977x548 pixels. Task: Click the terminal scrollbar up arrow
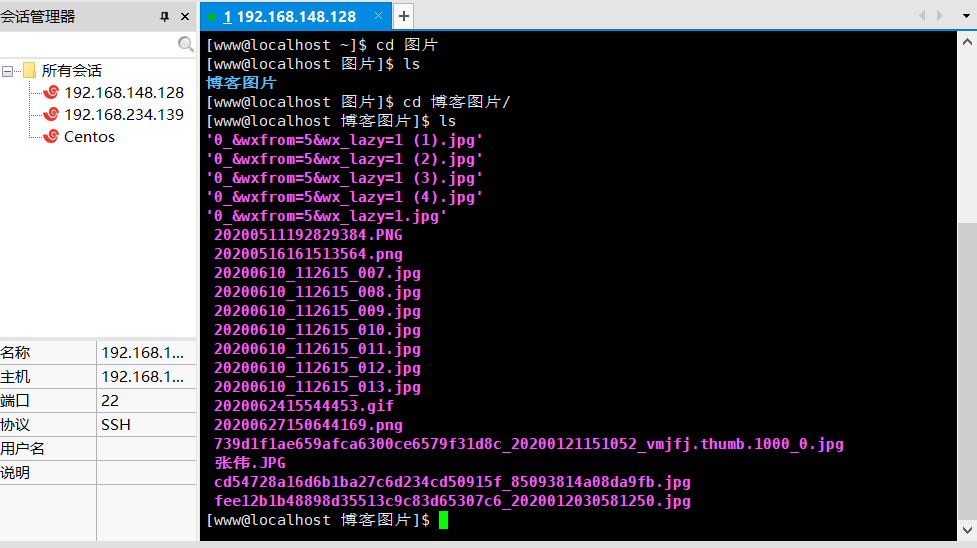(967, 42)
